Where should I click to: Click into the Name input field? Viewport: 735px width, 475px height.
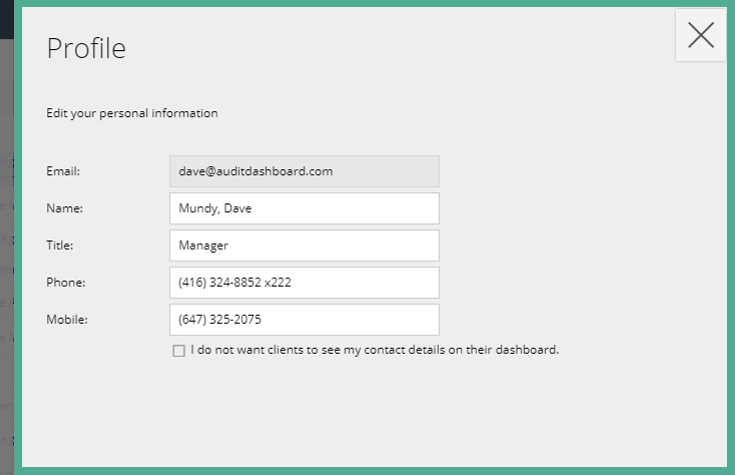(304, 208)
